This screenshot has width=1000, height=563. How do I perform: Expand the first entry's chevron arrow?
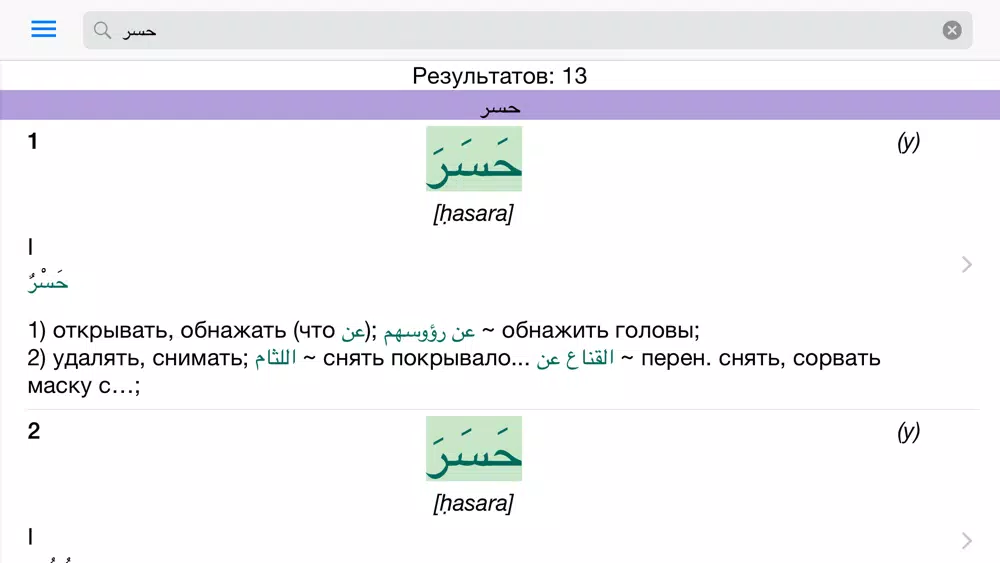click(x=966, y=264)
